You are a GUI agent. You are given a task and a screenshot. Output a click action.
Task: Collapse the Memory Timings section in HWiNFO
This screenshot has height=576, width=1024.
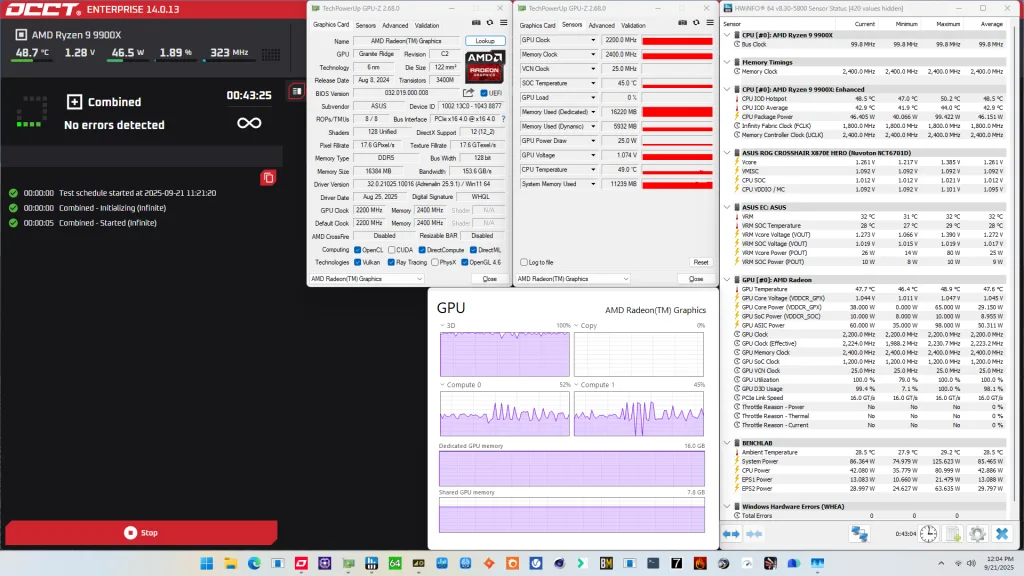tap(727, 60)
